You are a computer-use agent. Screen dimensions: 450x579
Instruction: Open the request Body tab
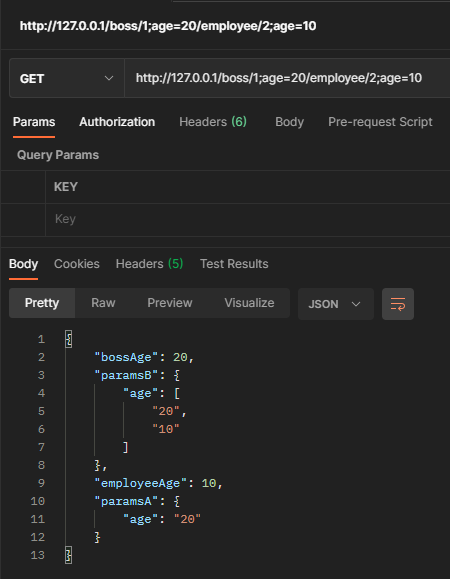(x=289, y=122)
